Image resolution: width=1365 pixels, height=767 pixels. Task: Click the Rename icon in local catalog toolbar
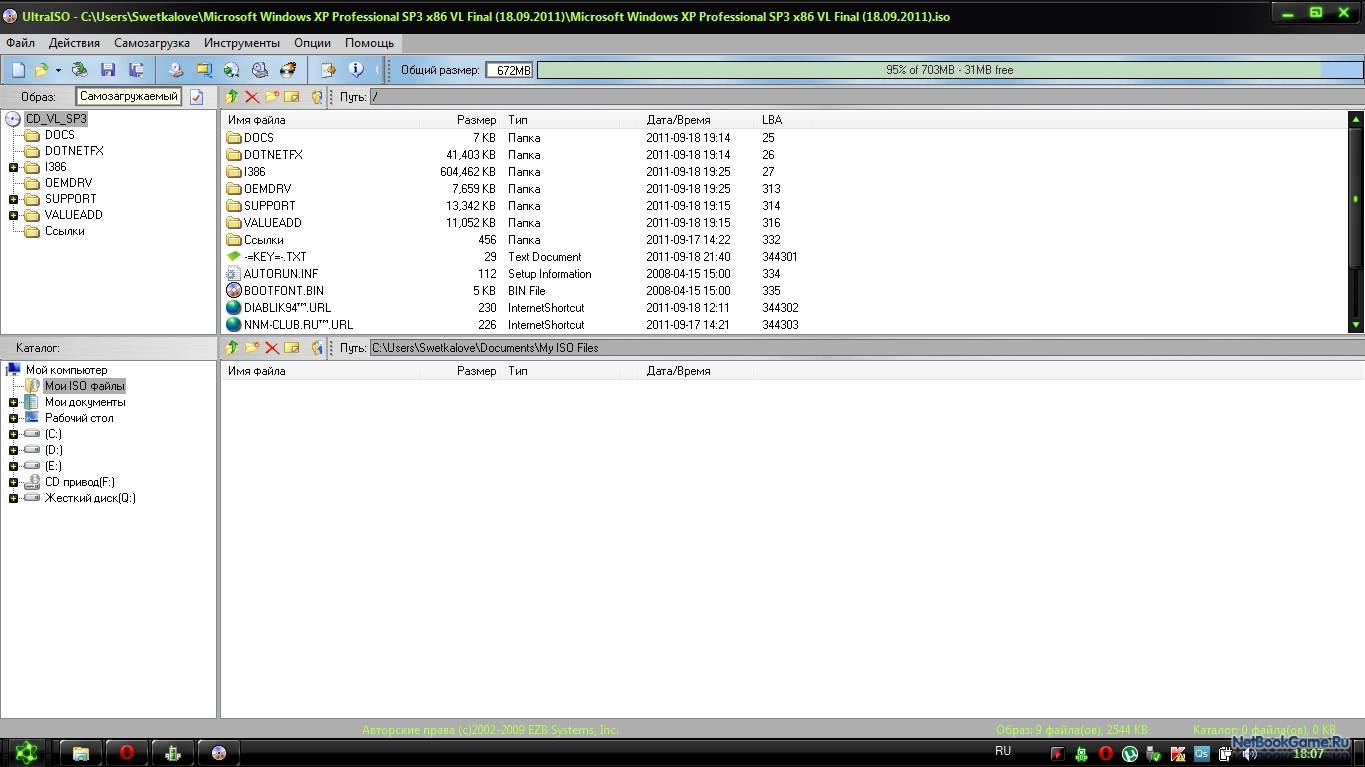tap(292, 348)
